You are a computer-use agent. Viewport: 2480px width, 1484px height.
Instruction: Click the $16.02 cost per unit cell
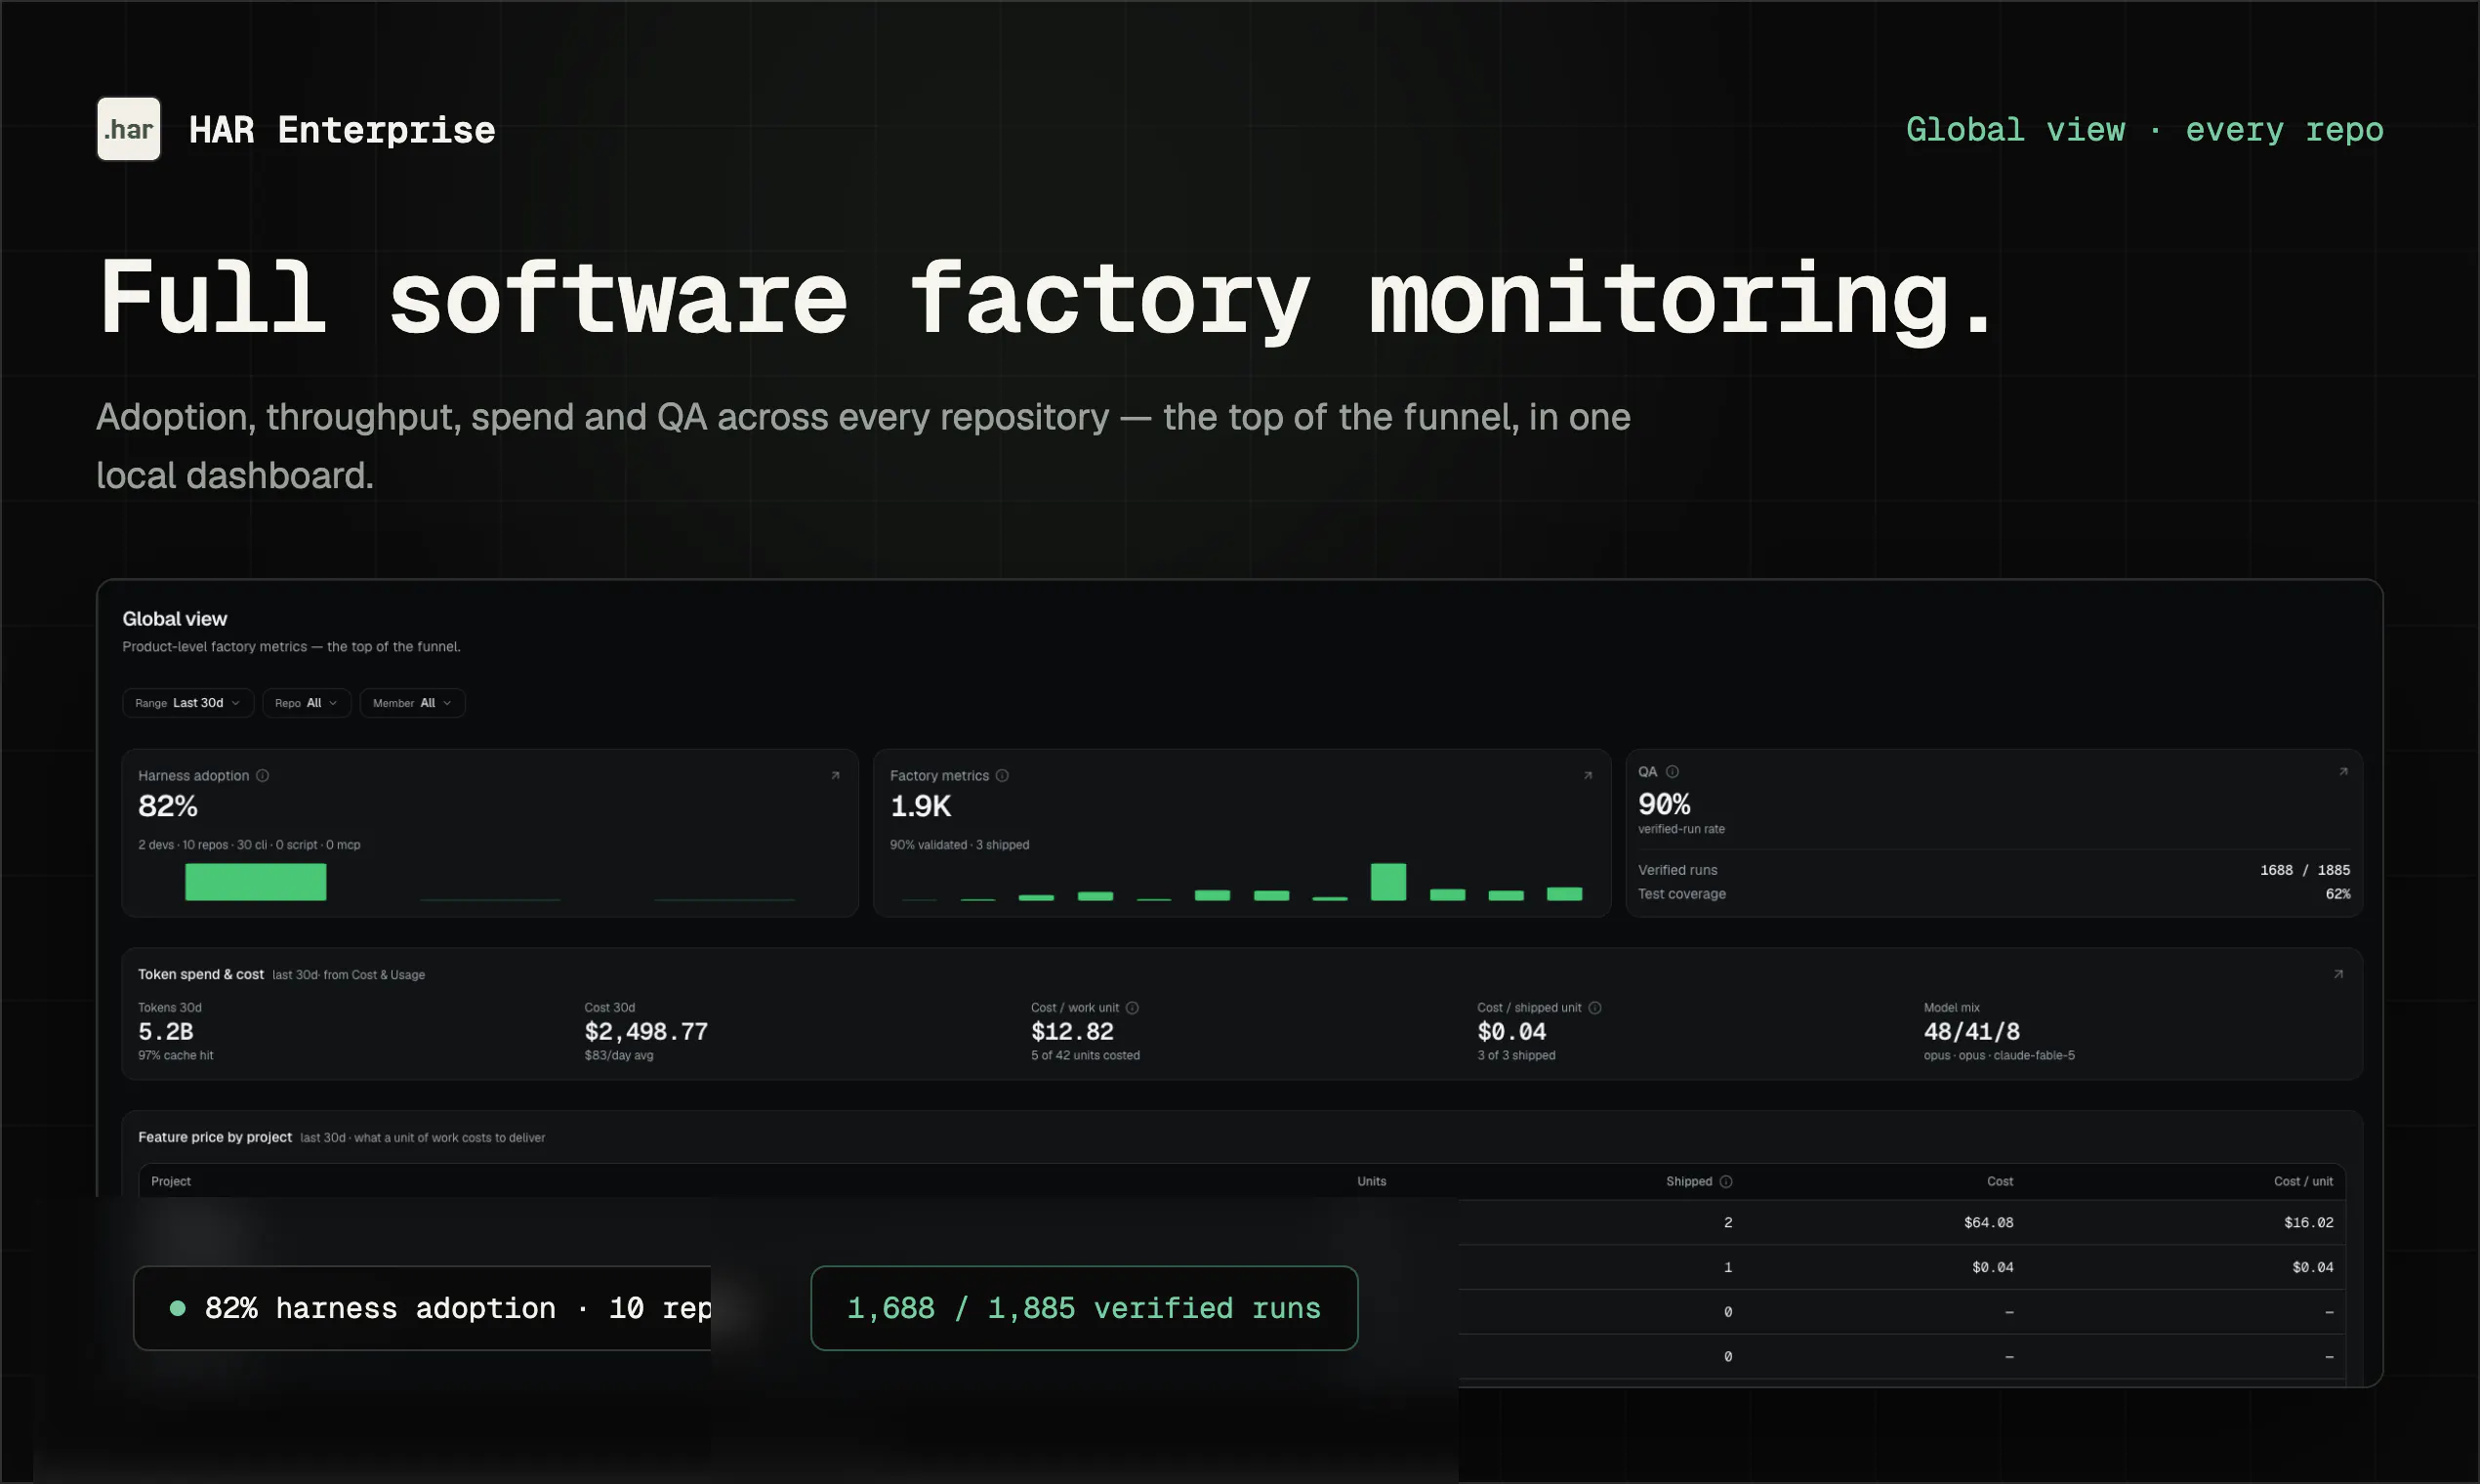(x=2309, y=1223)
